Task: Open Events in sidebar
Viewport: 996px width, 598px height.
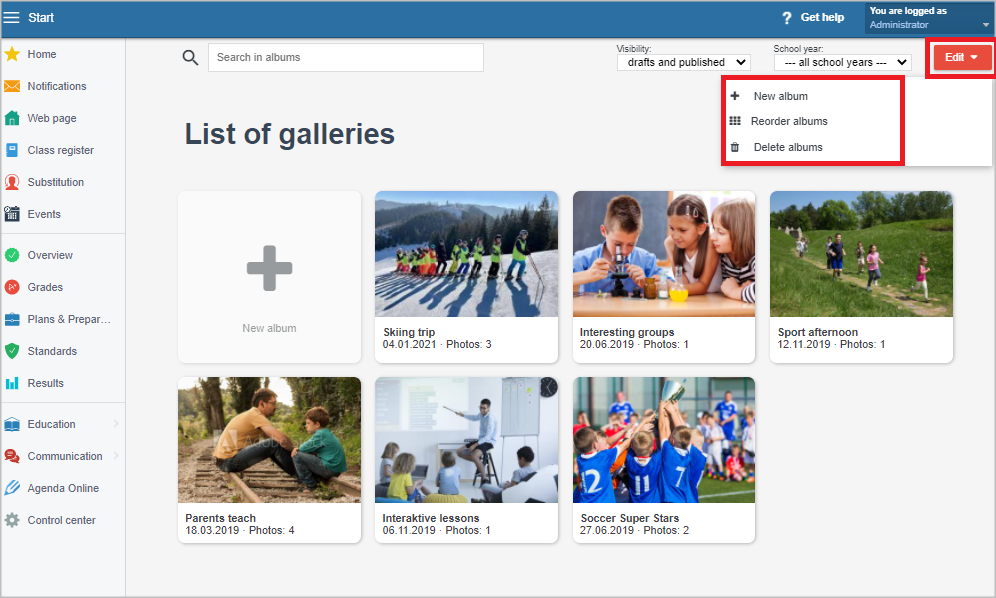Action: pos(44,214)
